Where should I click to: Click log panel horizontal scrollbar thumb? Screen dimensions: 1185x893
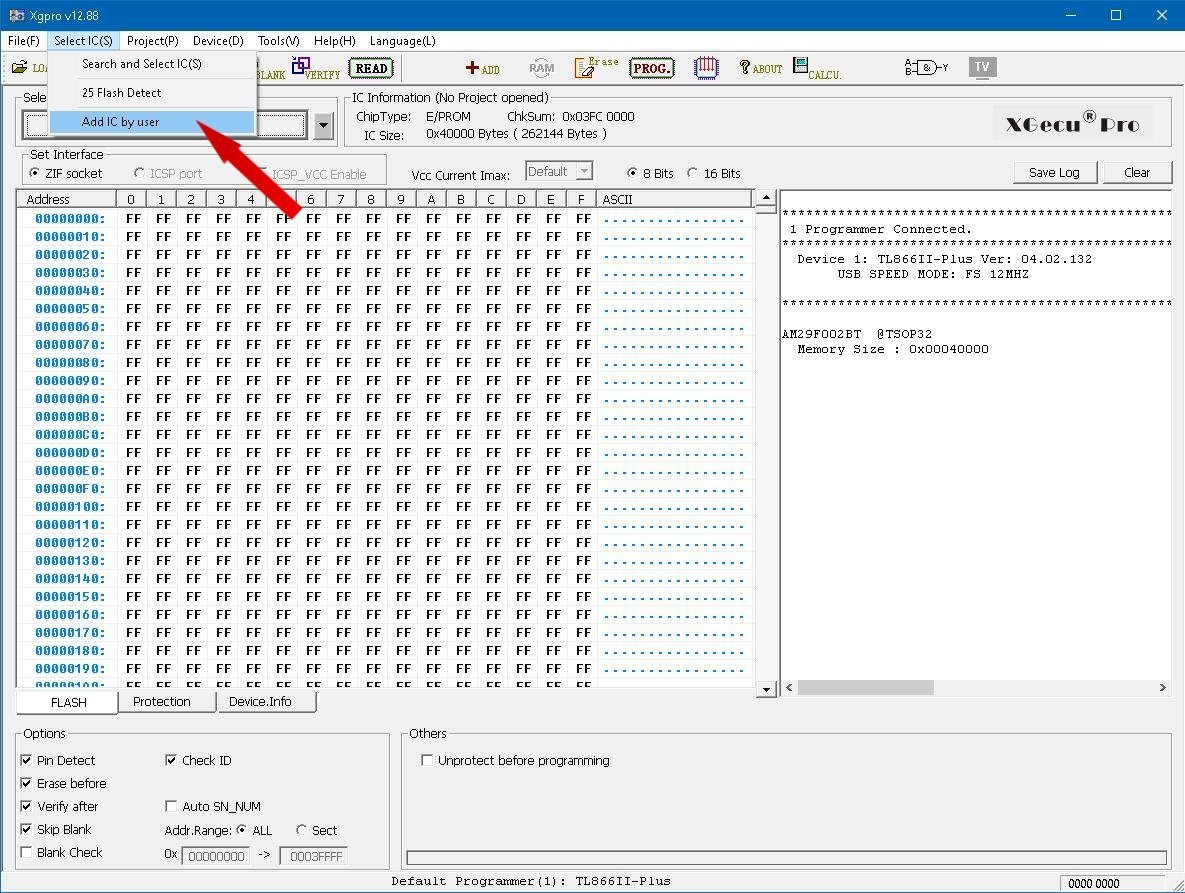coord(866,688)
